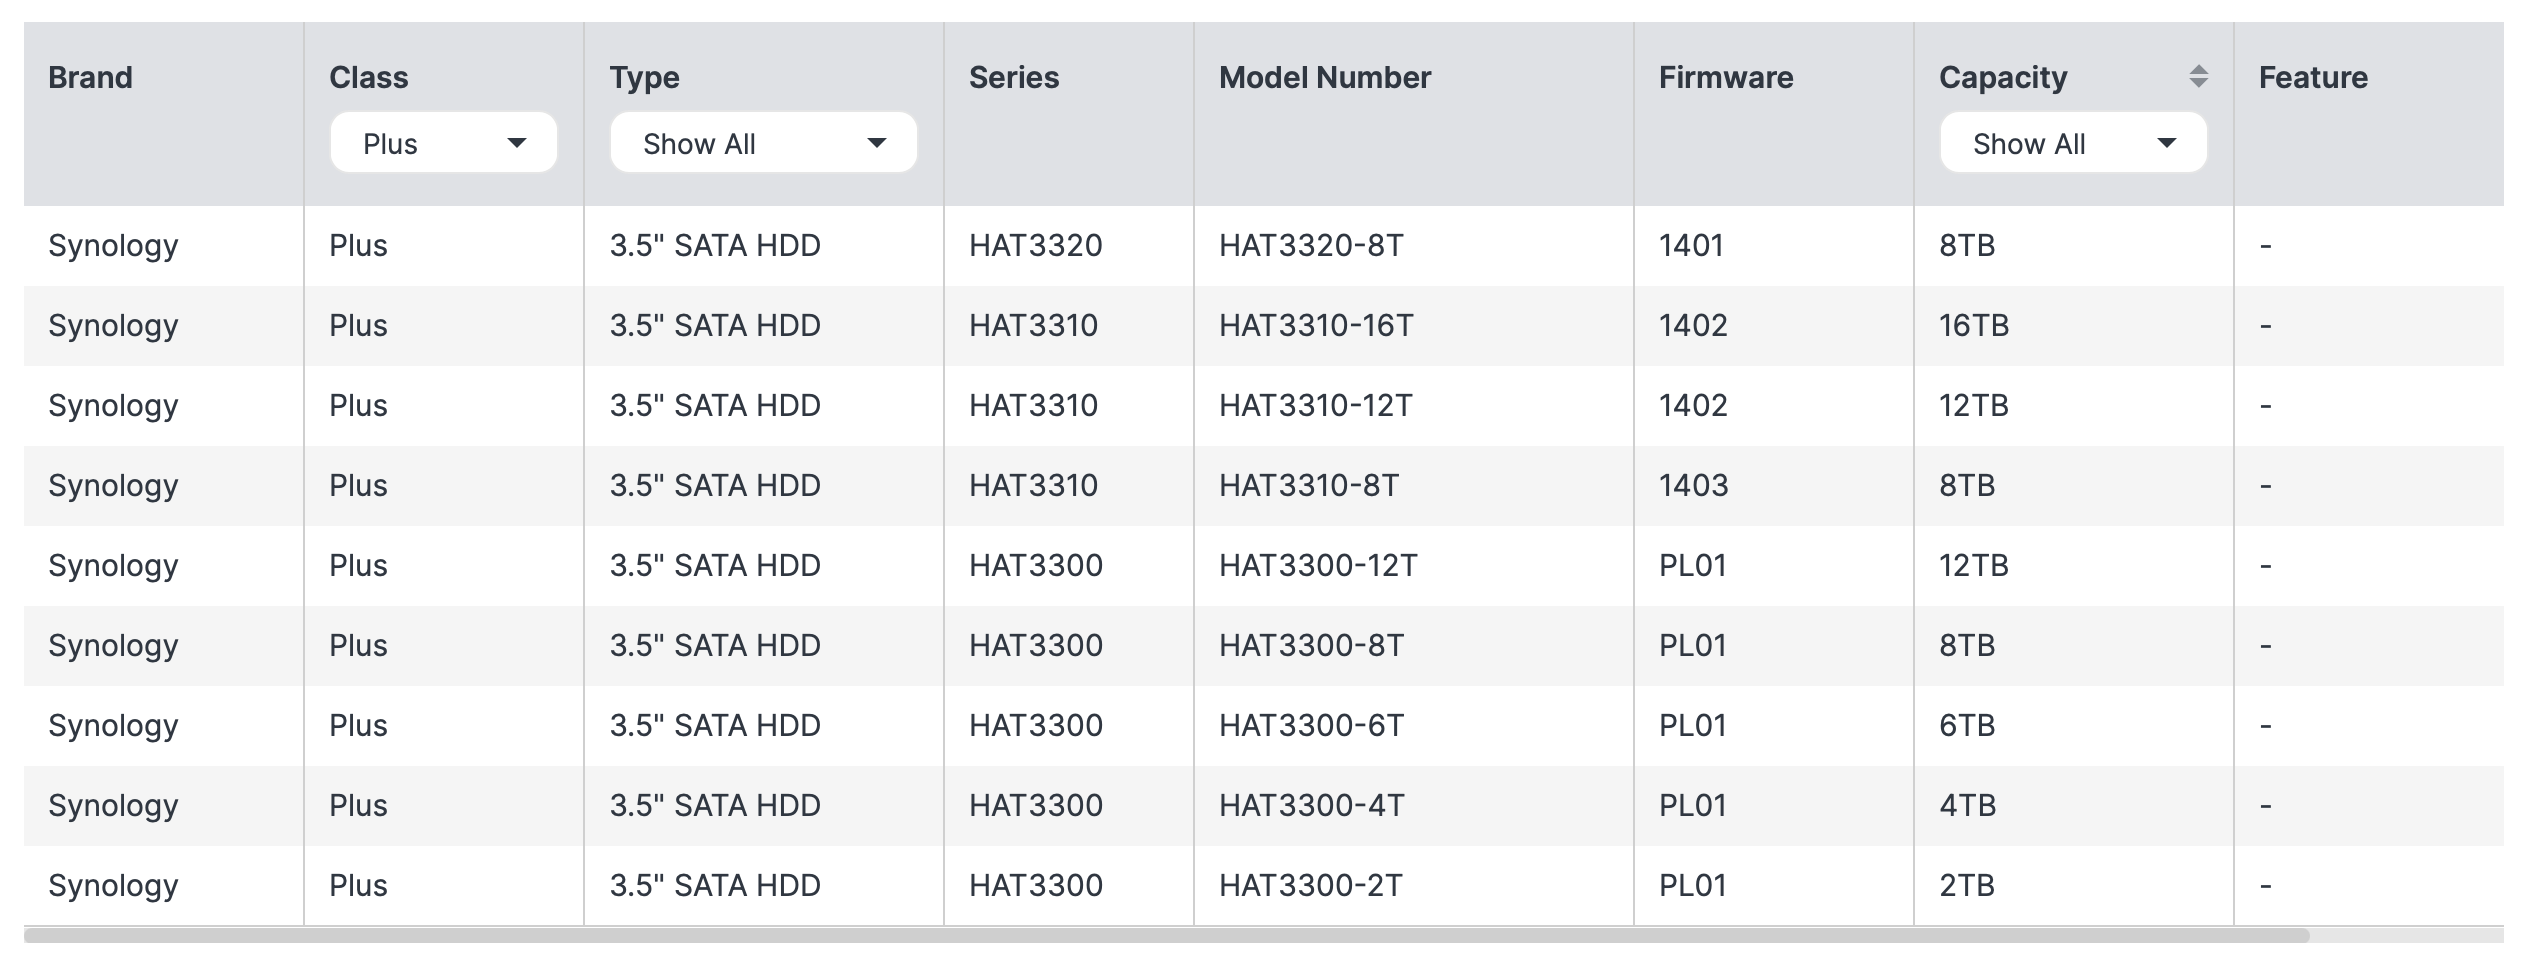Click 8TB capacity in HAT3310-8T row
This screenshot has width=2526, height=962.
pos(1967,485)
